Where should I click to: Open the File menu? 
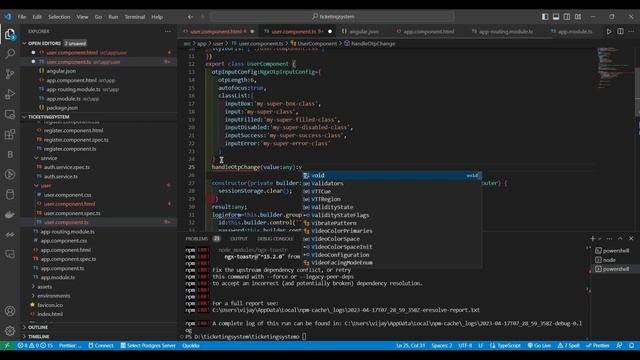click(22, 17)
